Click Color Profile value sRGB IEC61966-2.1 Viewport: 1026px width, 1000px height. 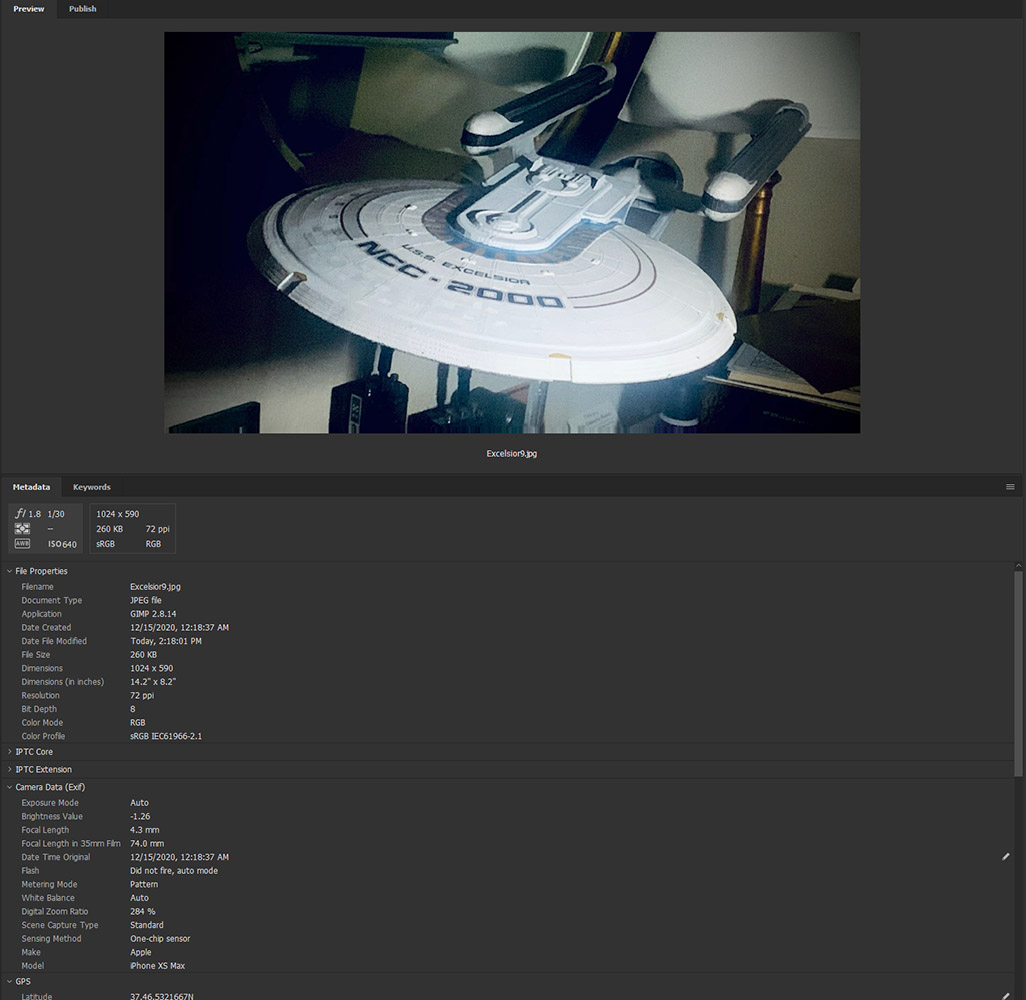click(166, 736)
